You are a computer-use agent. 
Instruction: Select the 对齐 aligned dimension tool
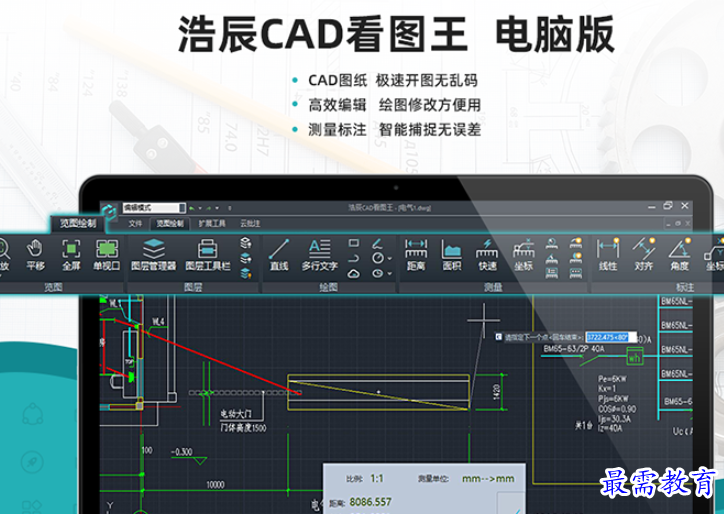point(644,254)
